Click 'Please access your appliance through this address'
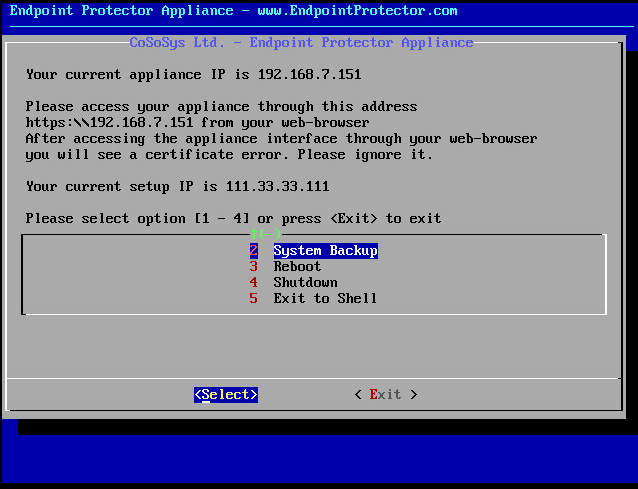 [221, 107]
